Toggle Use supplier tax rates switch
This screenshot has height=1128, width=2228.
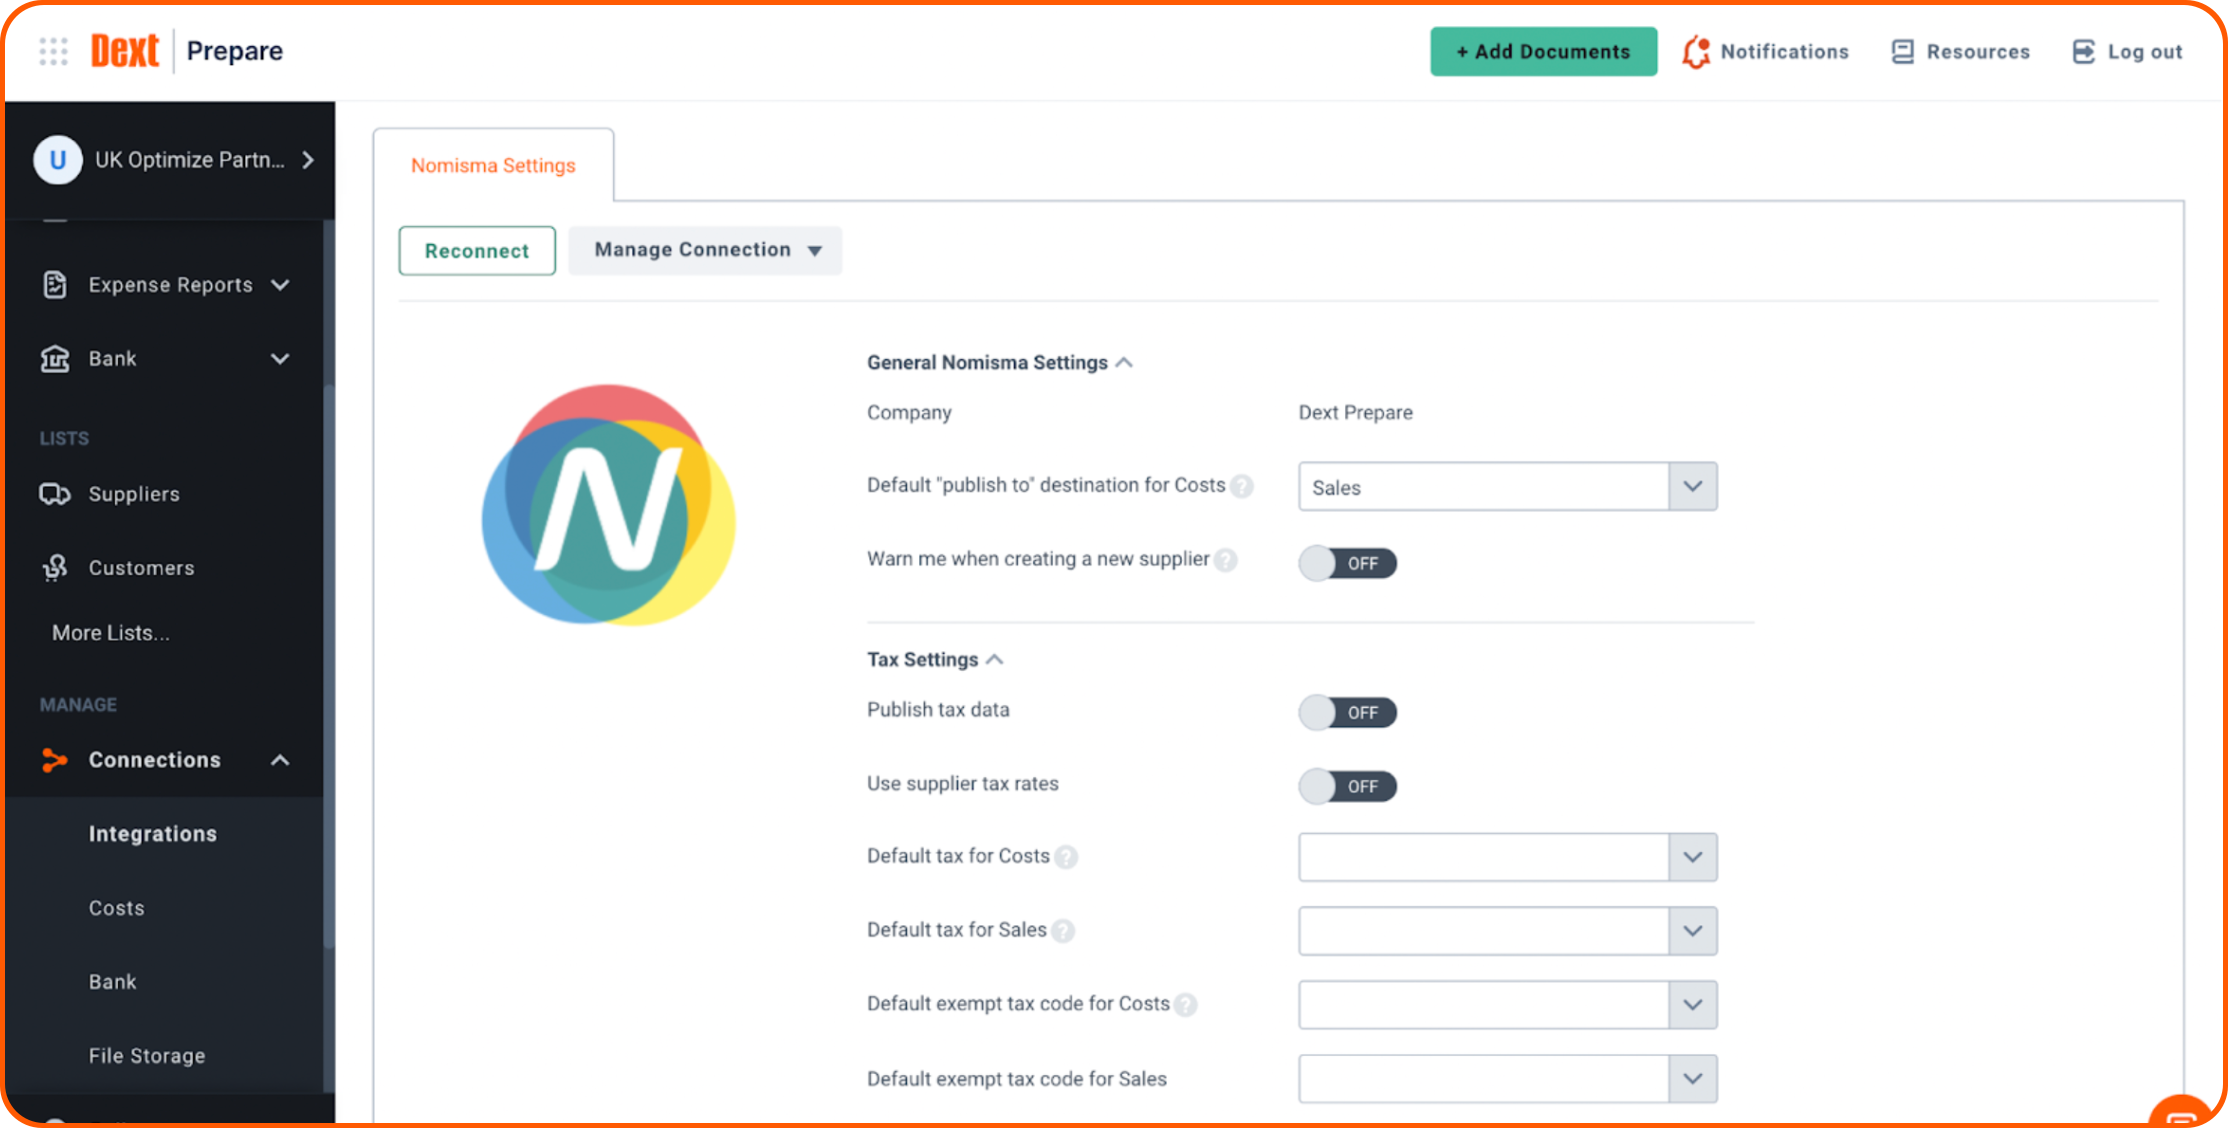point(1347,786)
